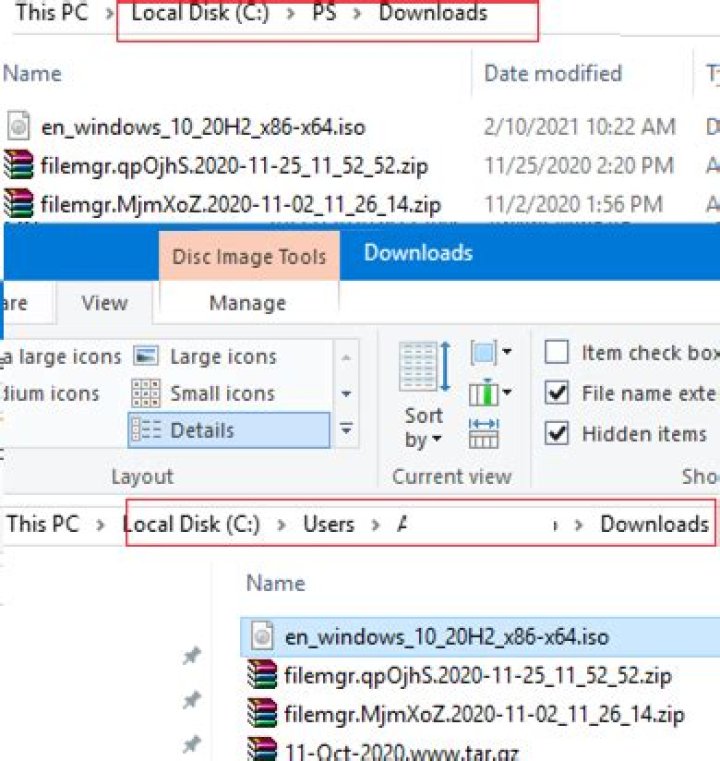Click the 2/10/2021 10:22 AM date cell

(580, 127)
